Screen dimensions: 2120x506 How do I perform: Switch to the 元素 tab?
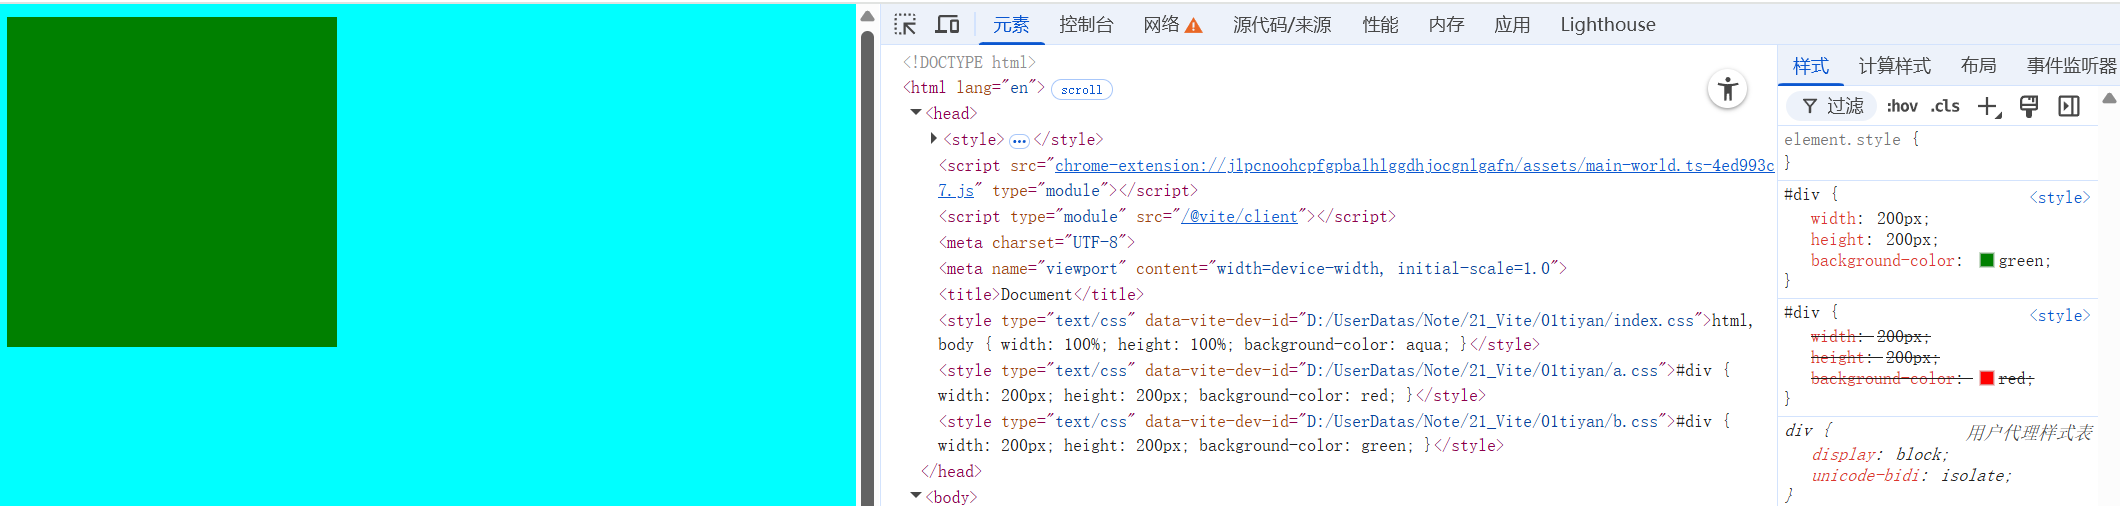[1011, 25]
